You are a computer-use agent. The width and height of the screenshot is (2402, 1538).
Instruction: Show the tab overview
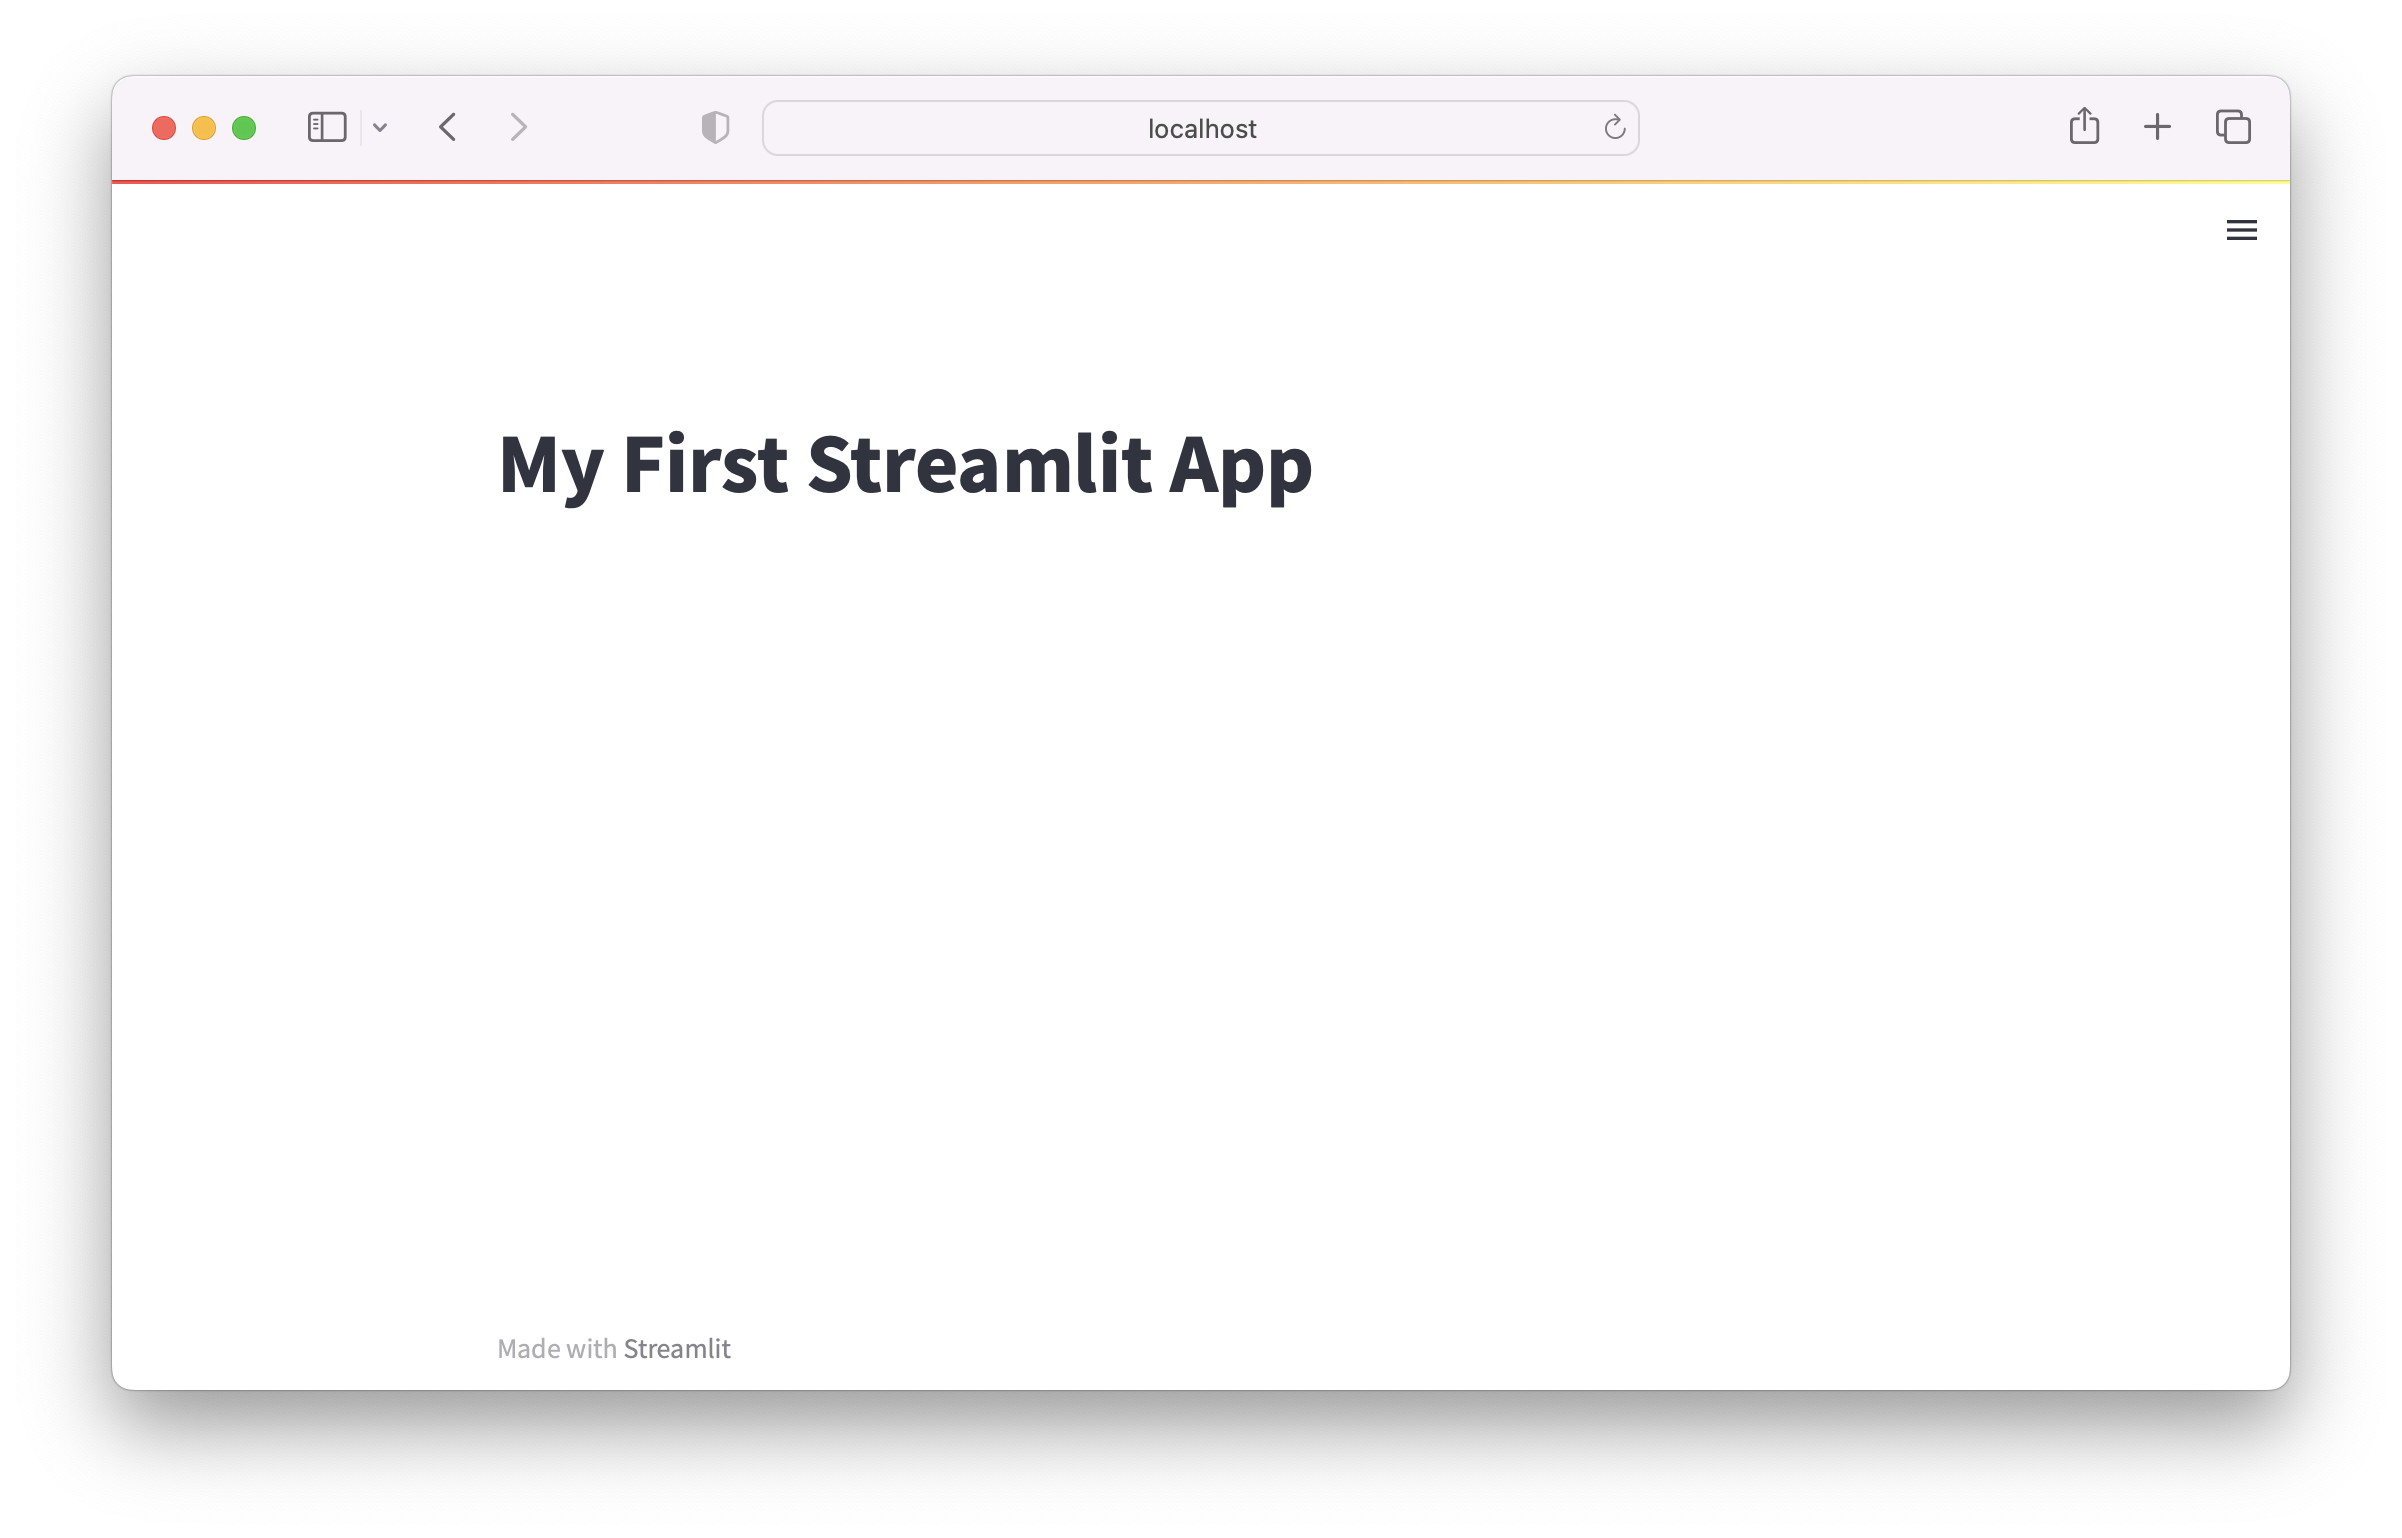(2233, 127)
